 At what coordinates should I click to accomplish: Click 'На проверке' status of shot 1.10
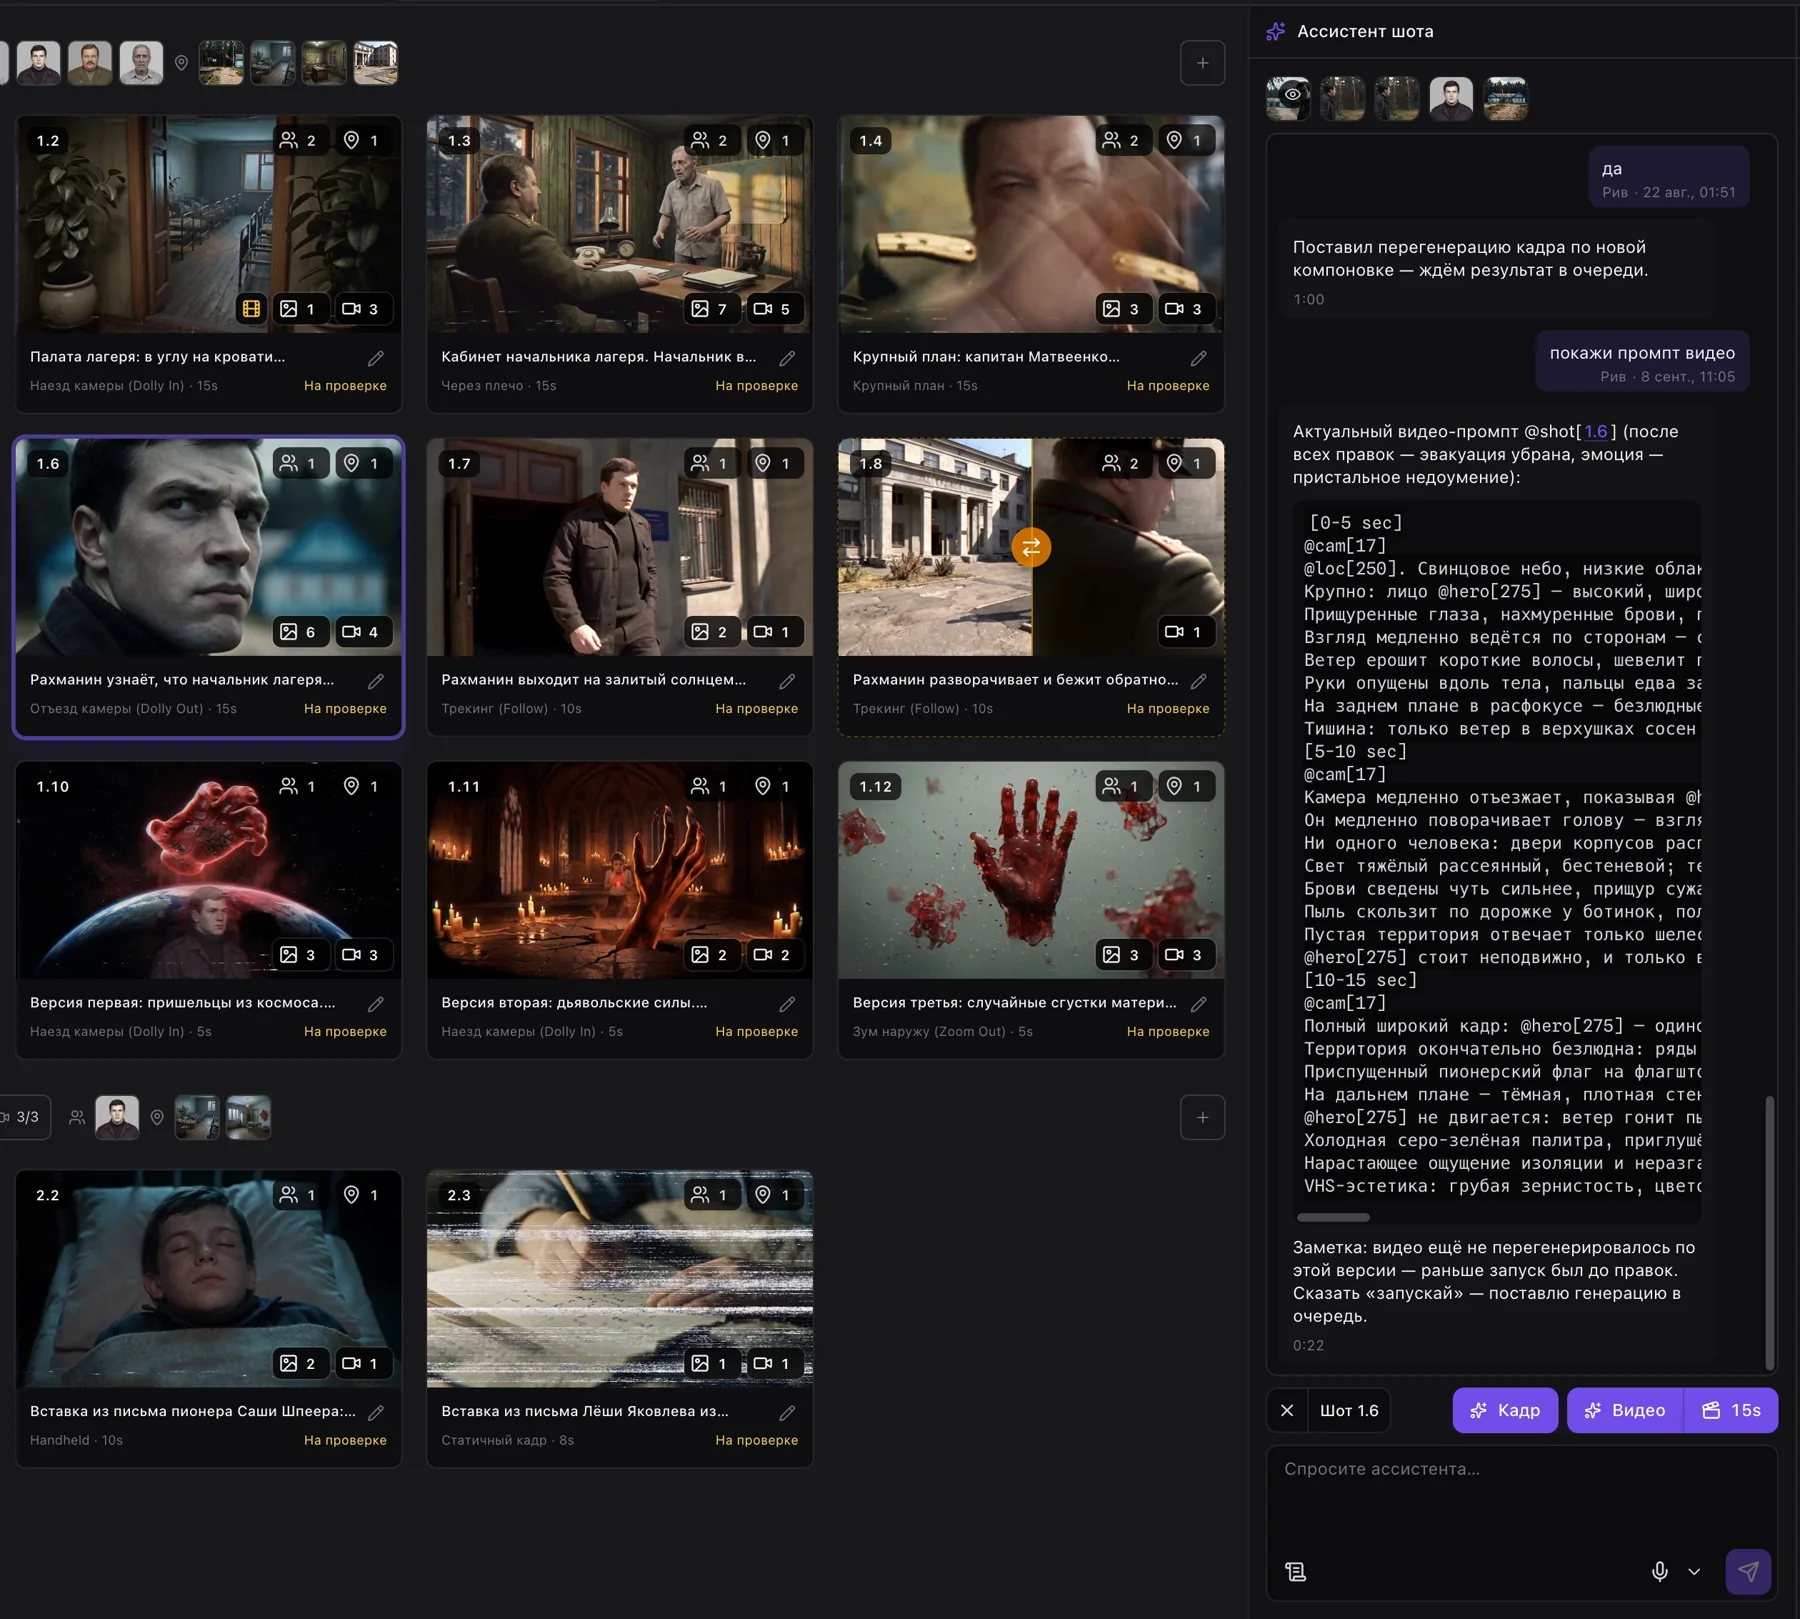point(345,1032)
